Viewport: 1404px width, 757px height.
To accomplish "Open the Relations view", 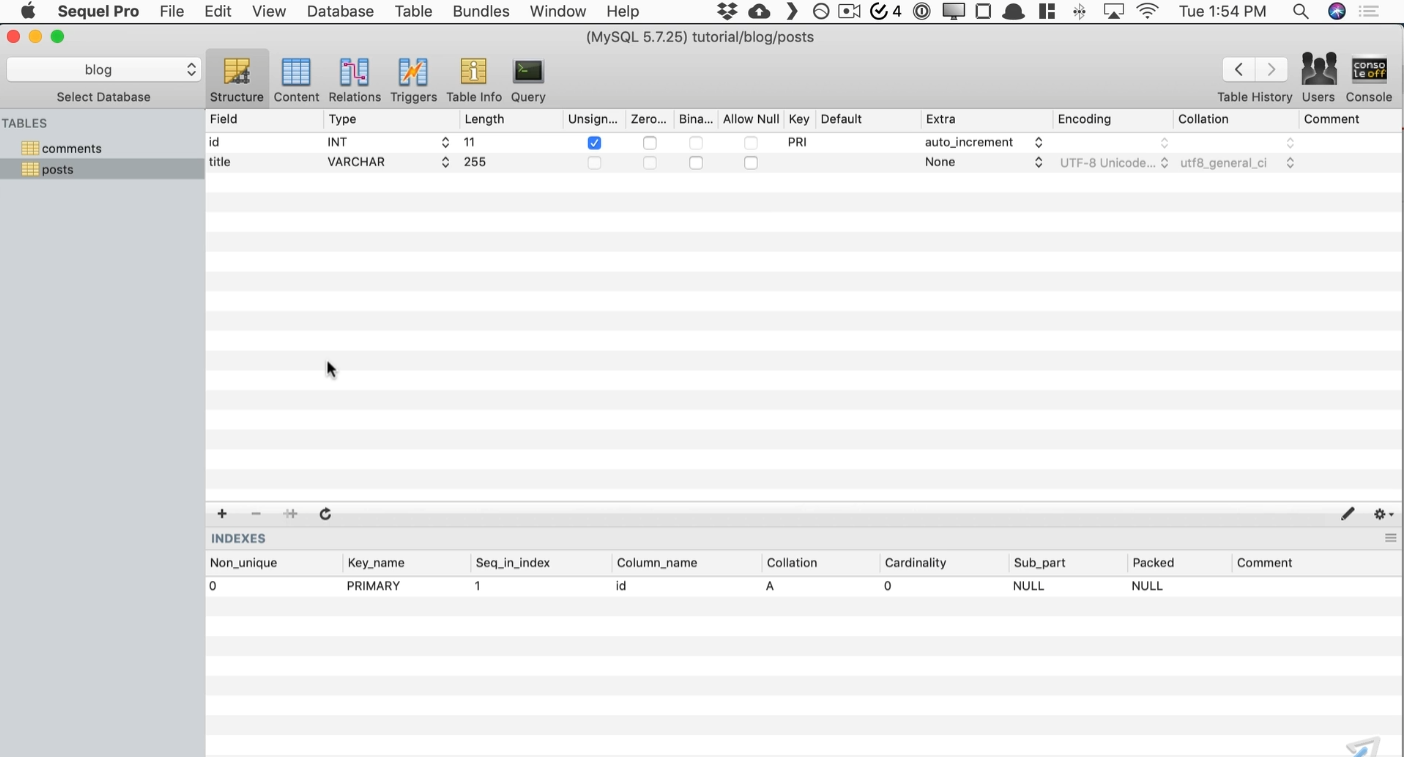I will 354,79.
